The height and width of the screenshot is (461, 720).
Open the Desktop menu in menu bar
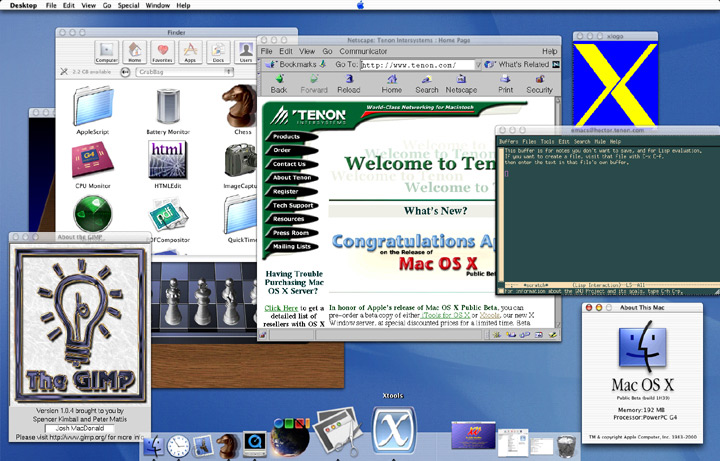[23, 6]
